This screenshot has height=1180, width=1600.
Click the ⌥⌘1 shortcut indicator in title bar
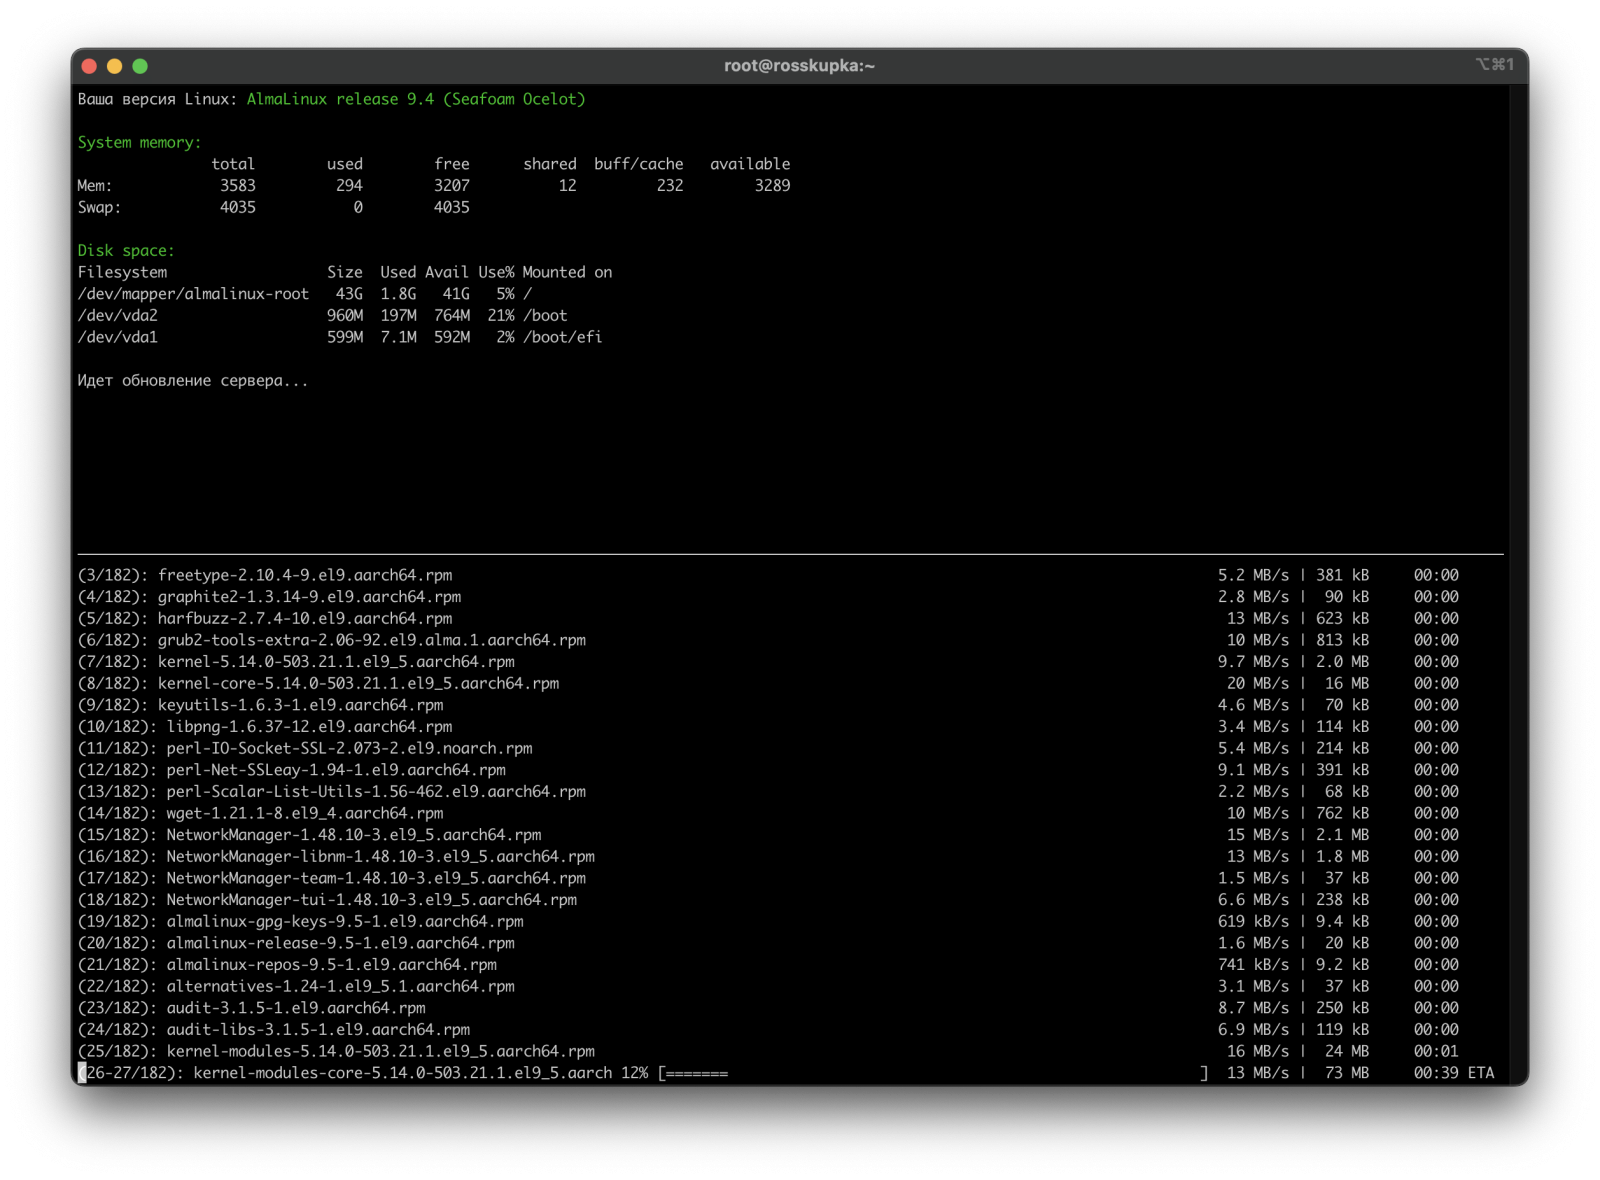coord(1494,65)
